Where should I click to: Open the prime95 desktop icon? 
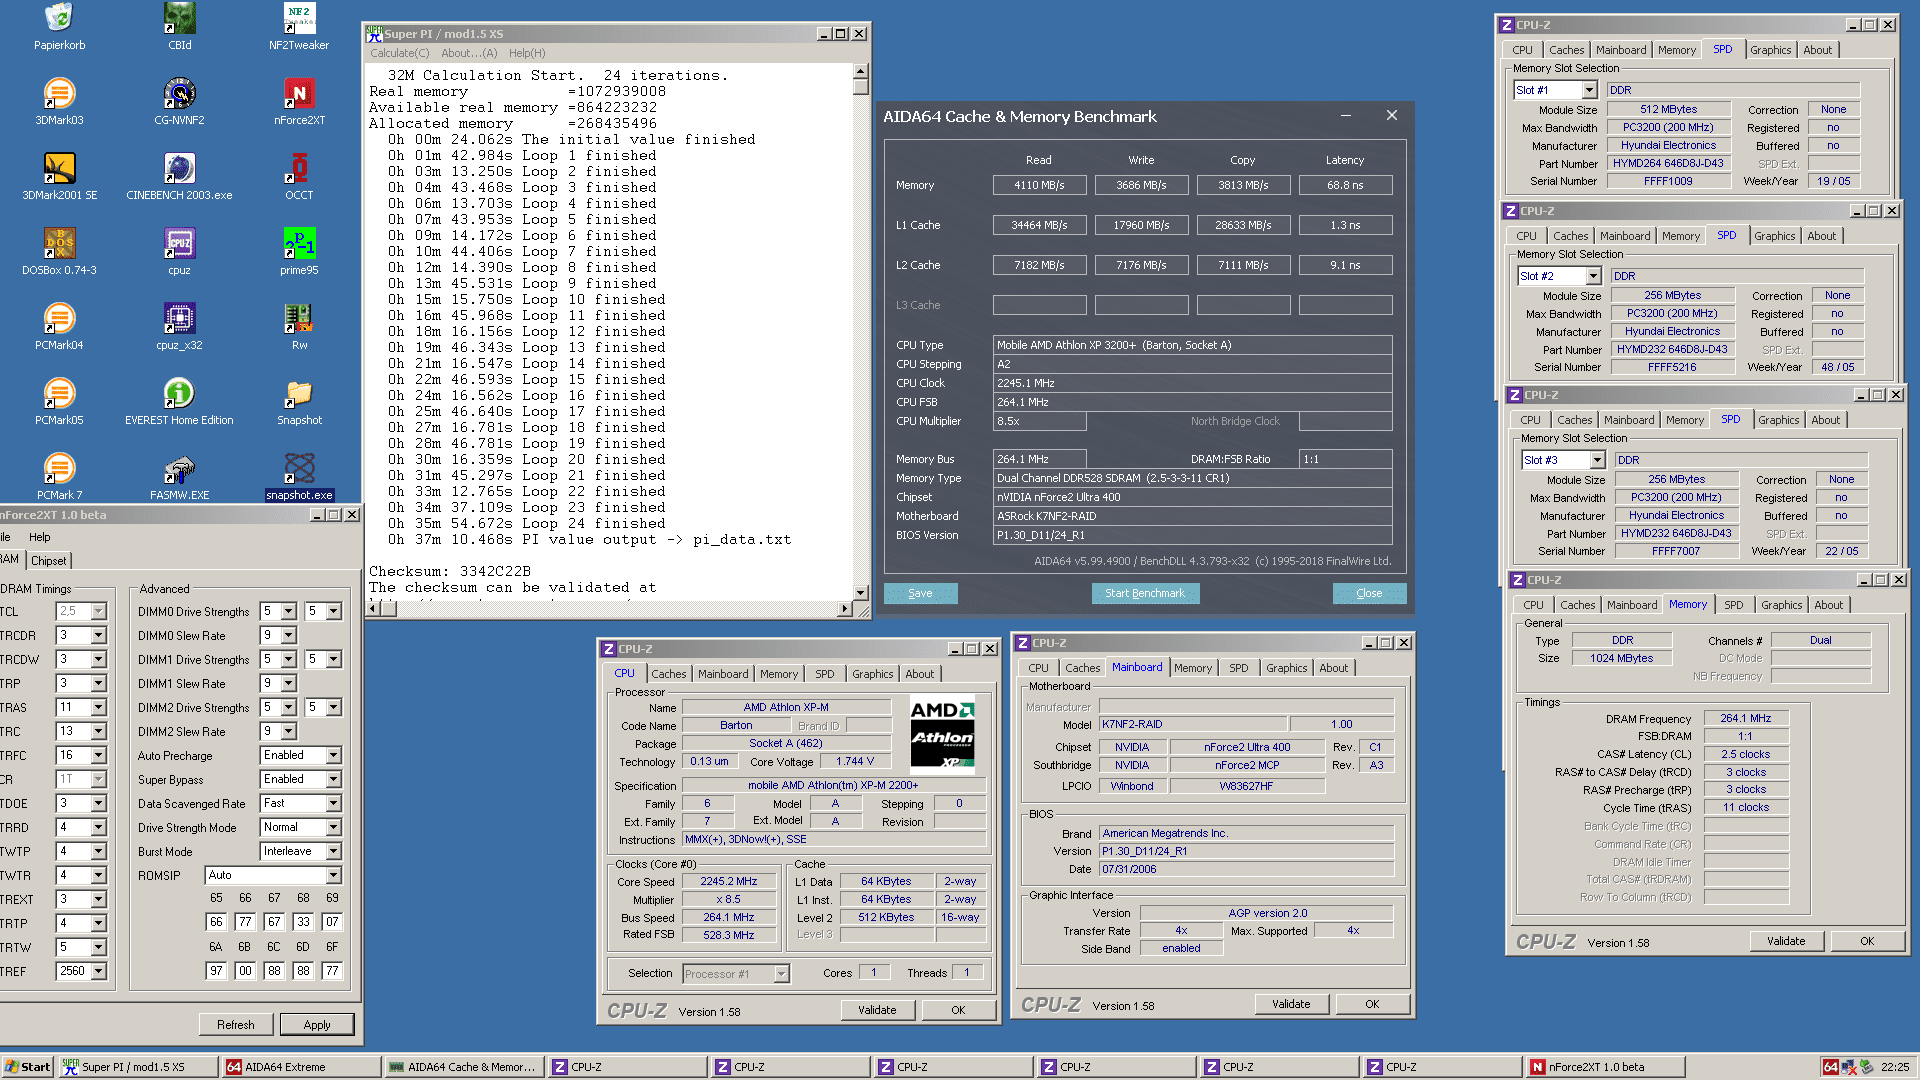(299, 251)
